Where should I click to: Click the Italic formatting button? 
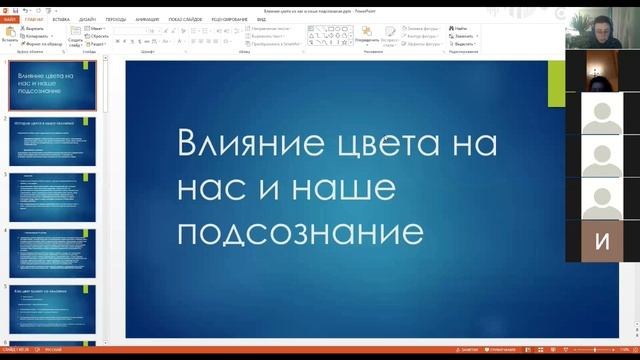click(125, 42)
